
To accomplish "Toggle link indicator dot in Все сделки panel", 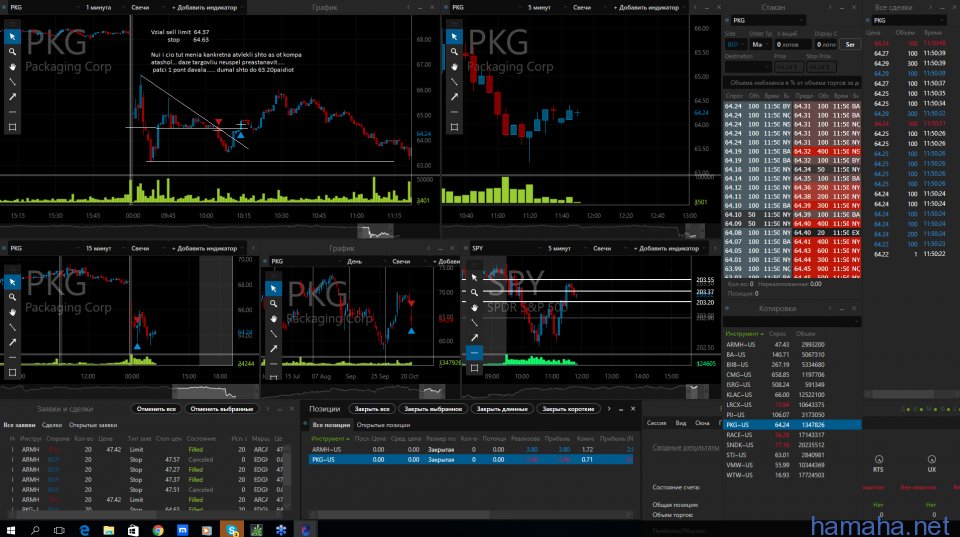I will point(868,20).
